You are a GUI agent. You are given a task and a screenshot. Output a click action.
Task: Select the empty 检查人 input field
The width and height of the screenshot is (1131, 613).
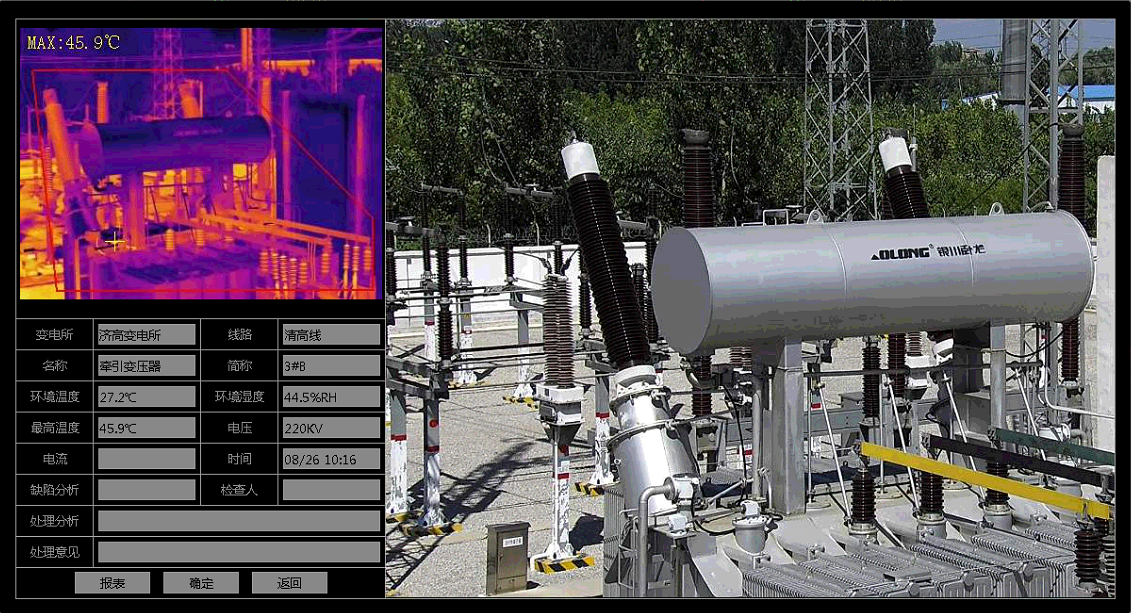[331, 490]
